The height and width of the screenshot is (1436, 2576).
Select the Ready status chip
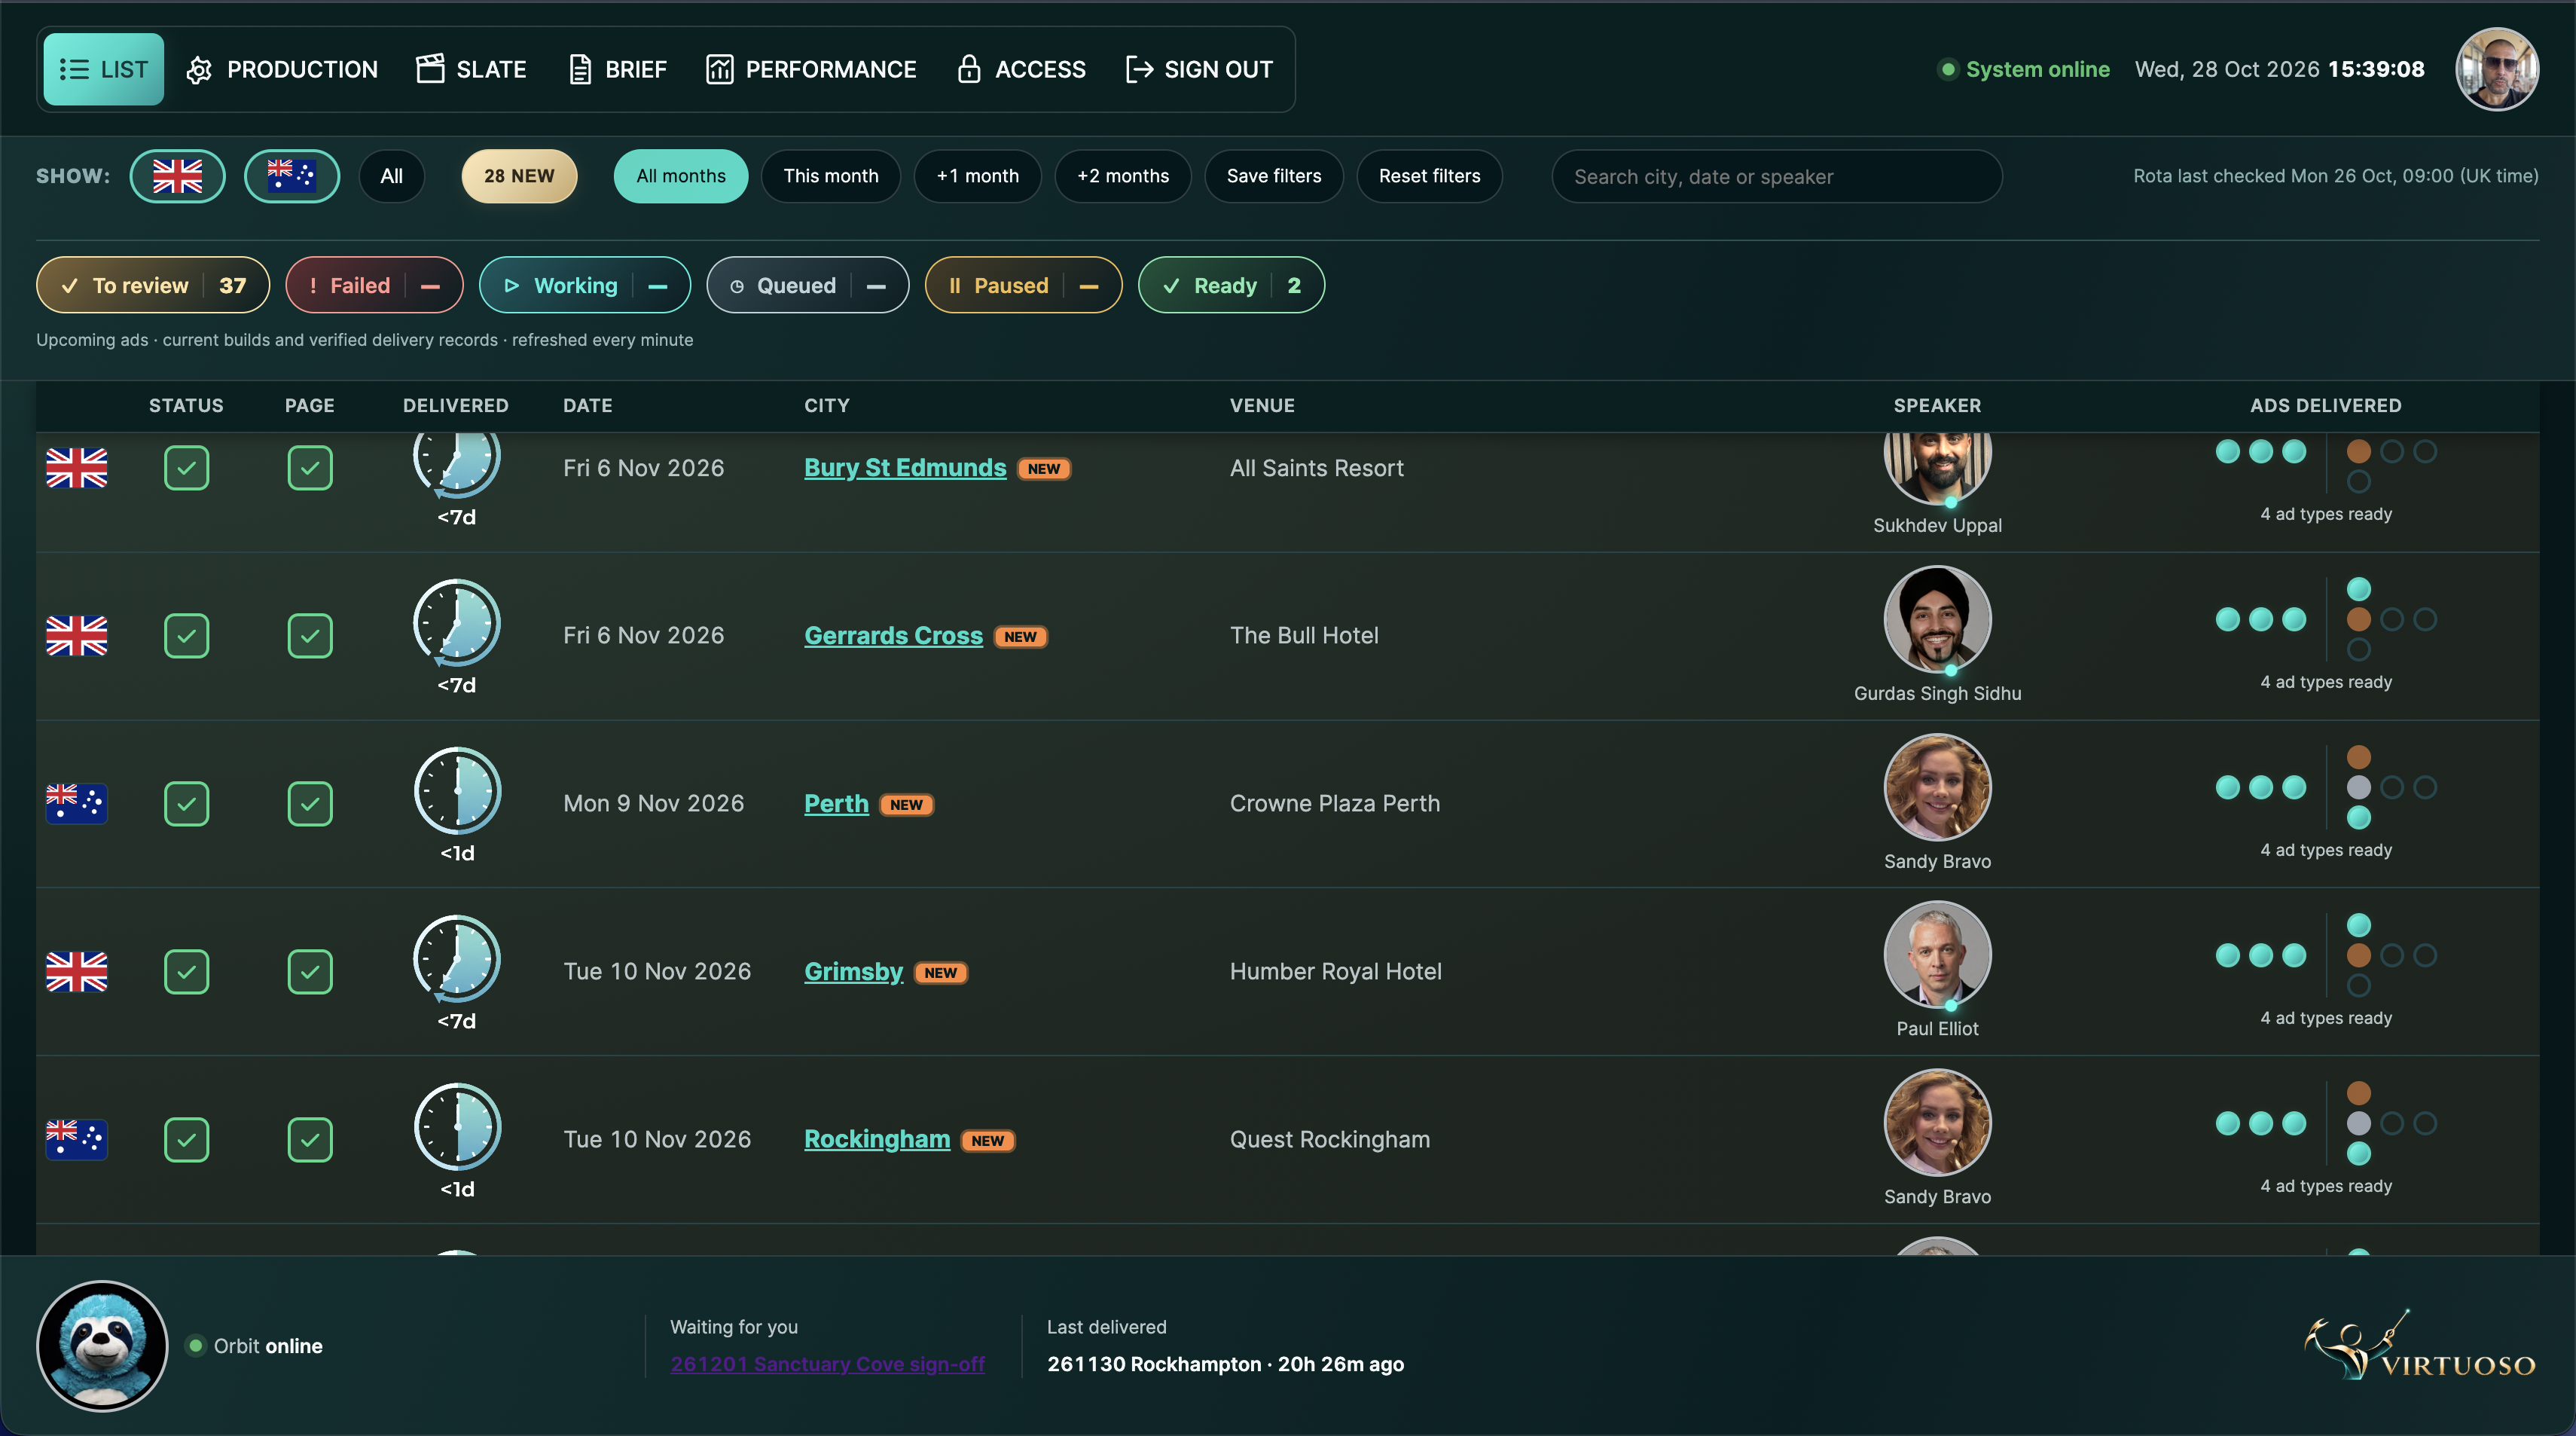pos(1231,285)
